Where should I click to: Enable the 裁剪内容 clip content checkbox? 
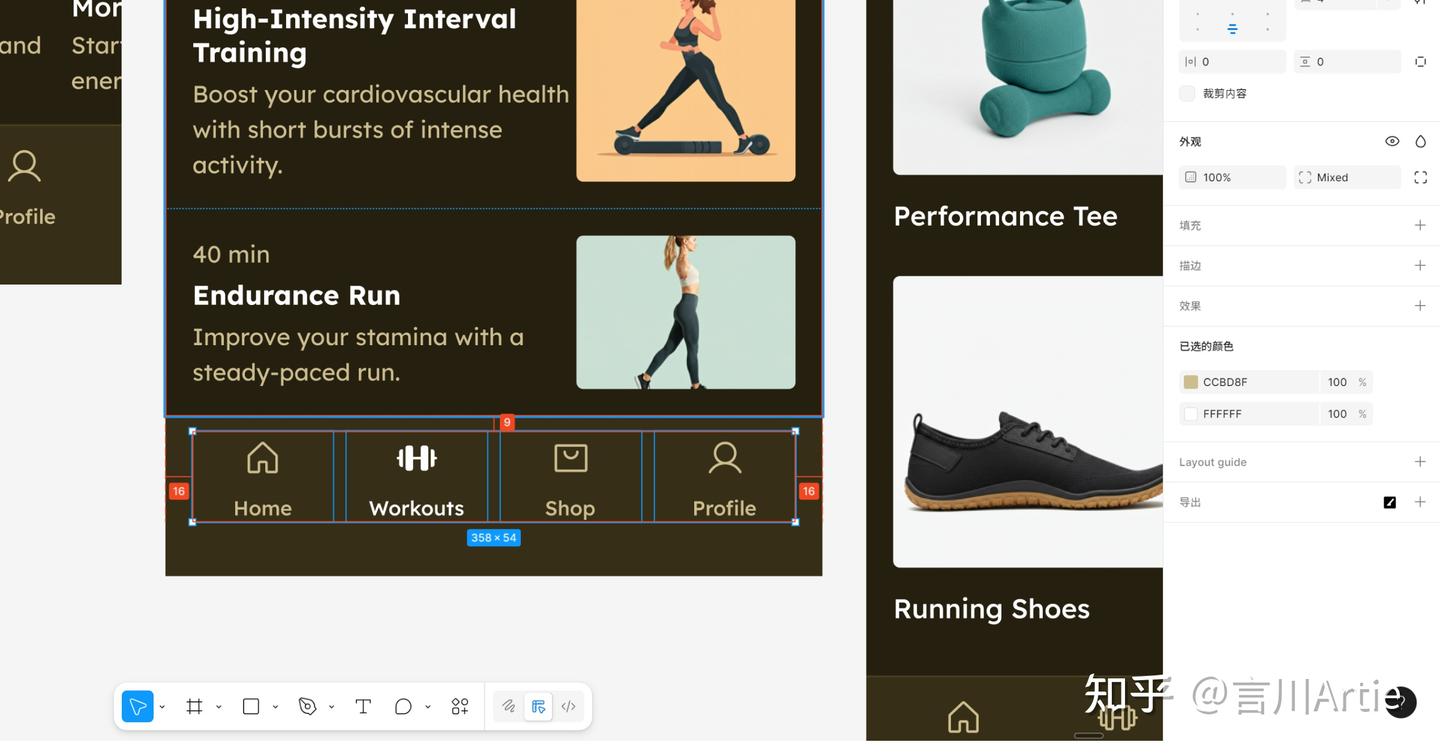1187,93
